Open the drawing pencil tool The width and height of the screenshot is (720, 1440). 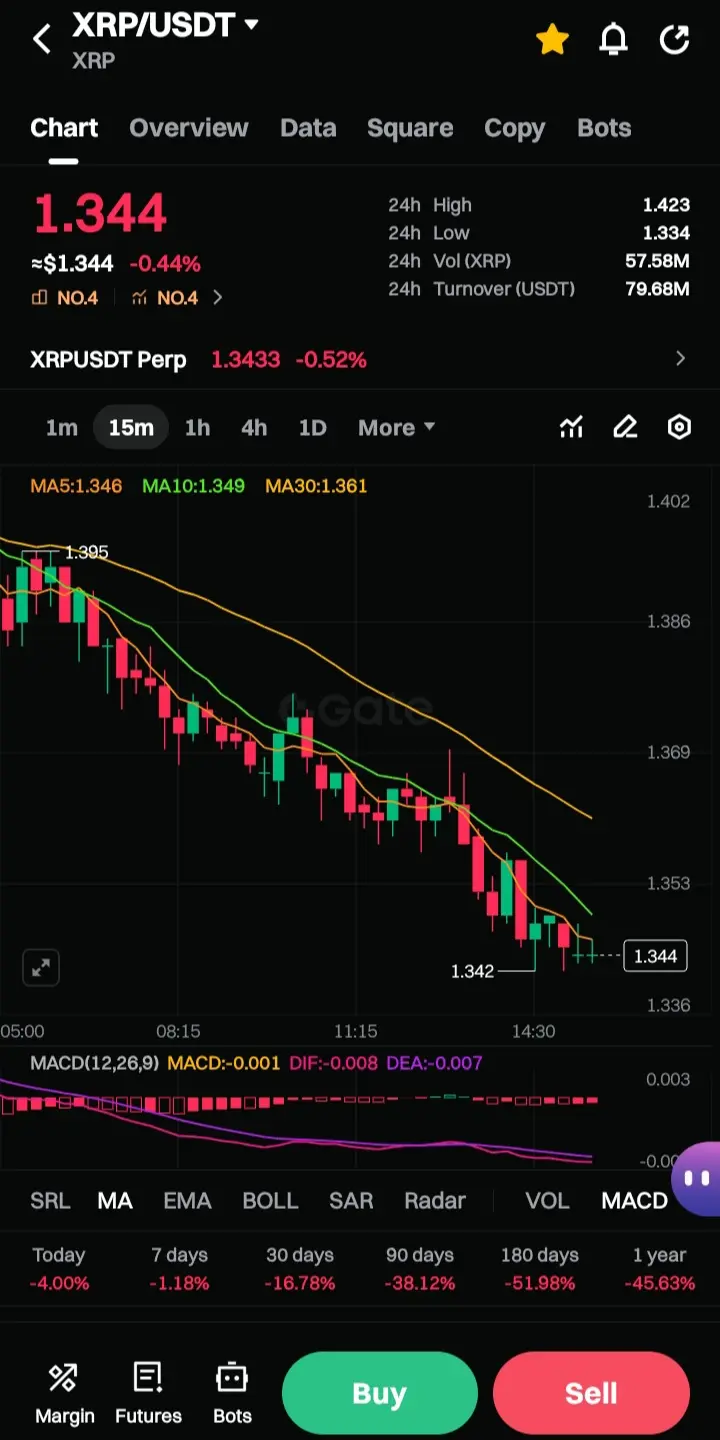tap(625, 427)
